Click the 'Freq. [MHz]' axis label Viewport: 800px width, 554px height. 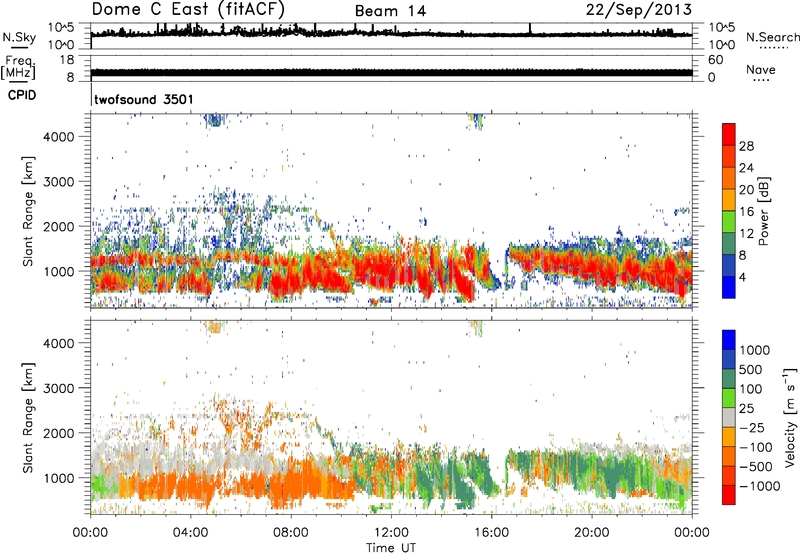(18, 68)
